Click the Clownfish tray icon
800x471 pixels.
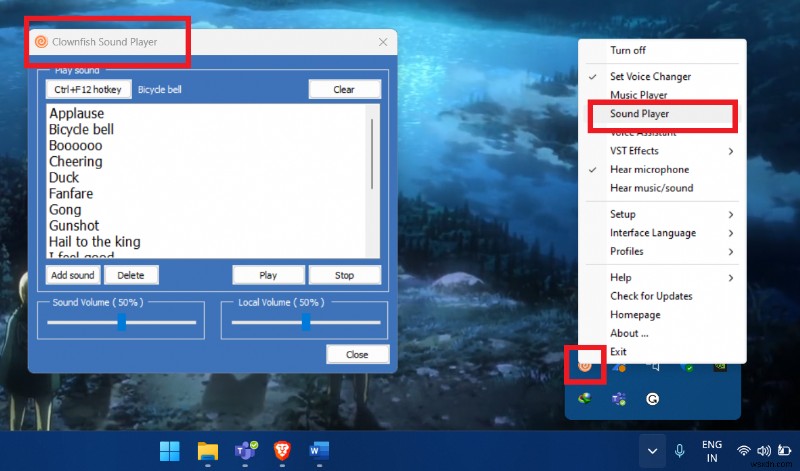pyautogui.click(x=585, y=365)
